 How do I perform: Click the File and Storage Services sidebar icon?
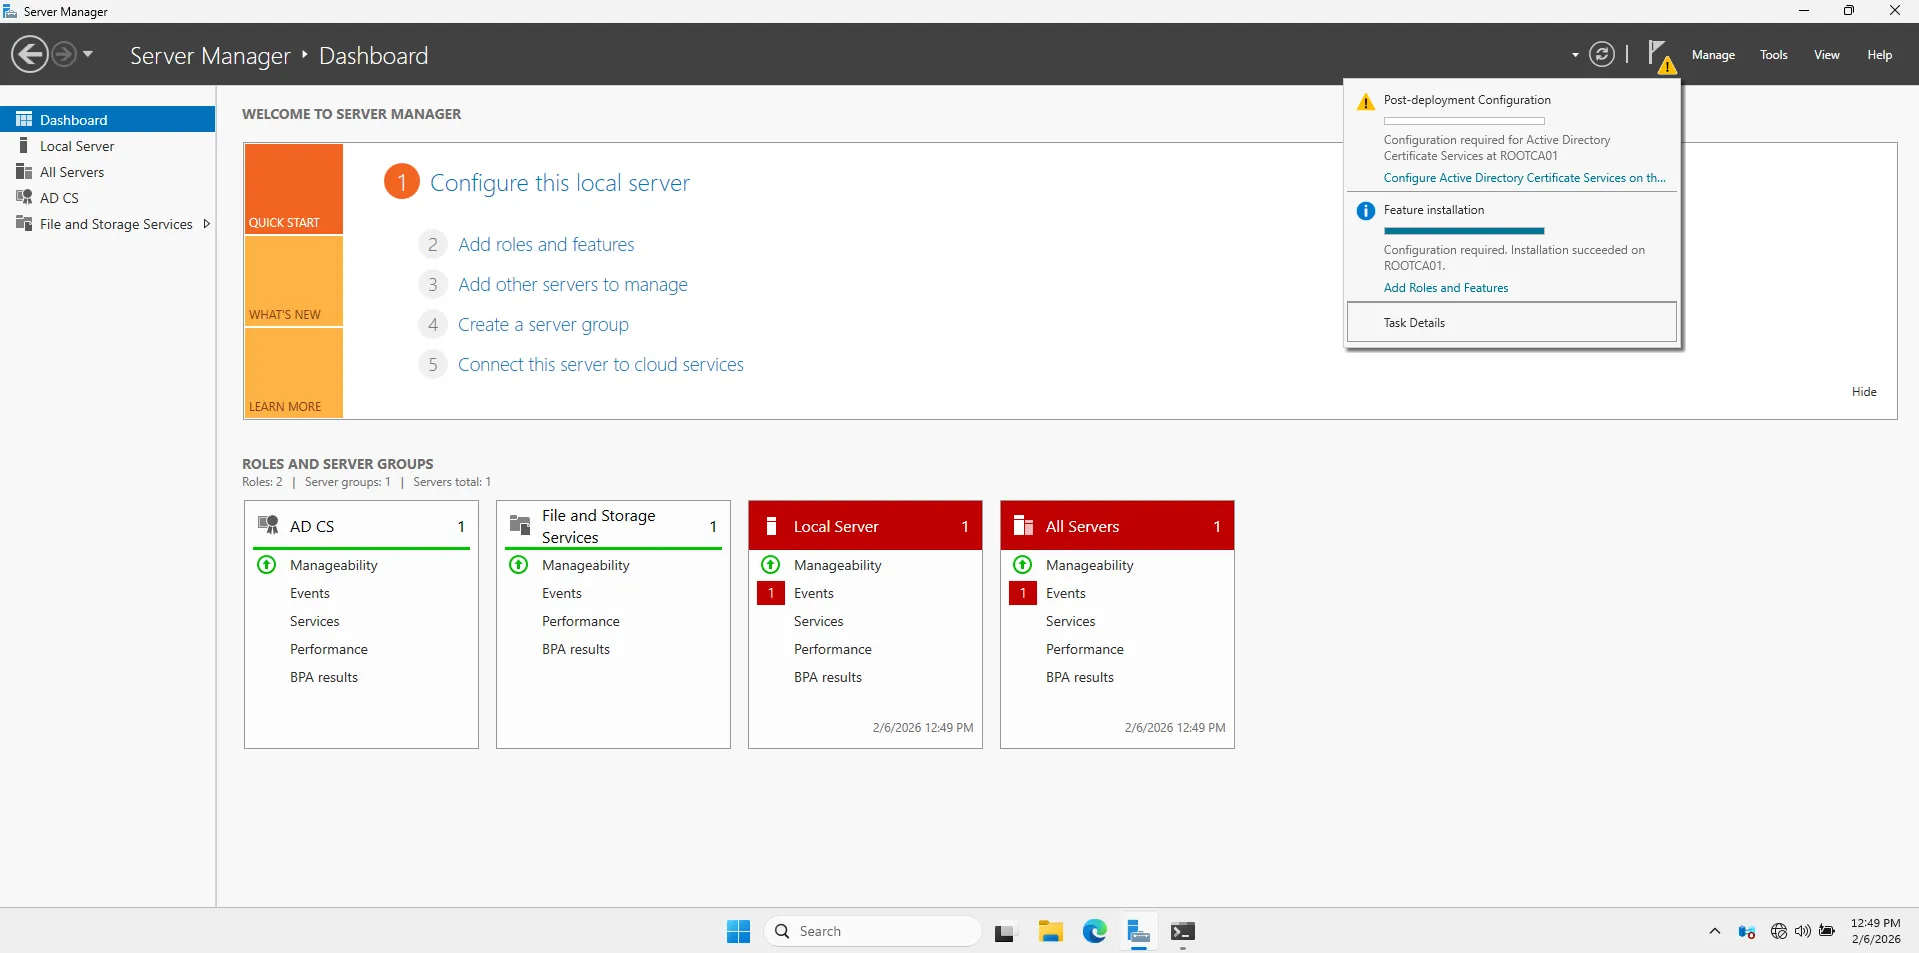pyautogui.click(x=24, y=224)
